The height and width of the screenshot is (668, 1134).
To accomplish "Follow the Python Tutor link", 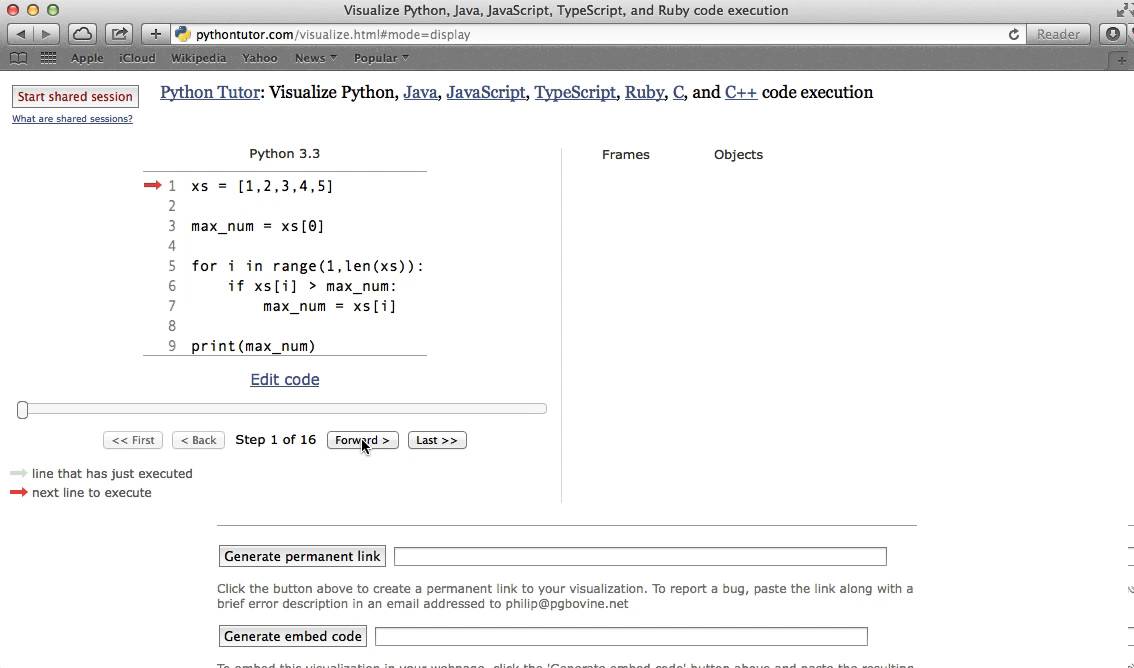I will 210,93.
